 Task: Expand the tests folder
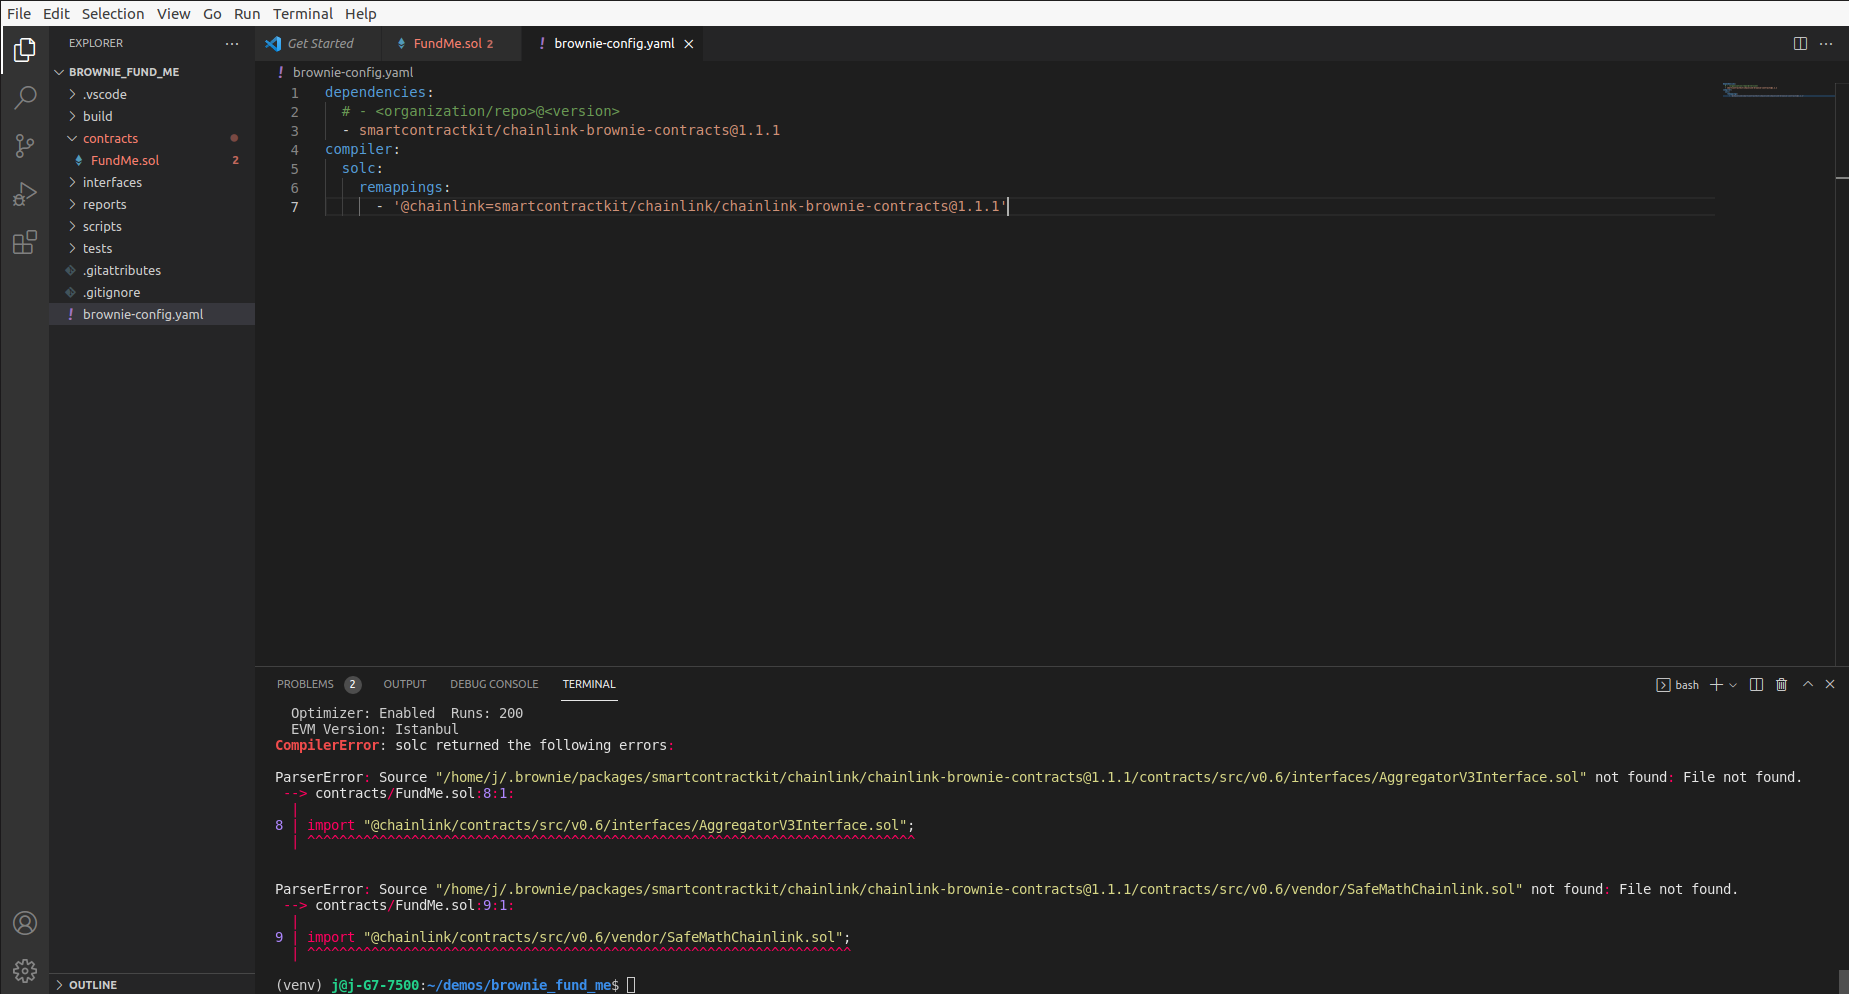(152, 249)
